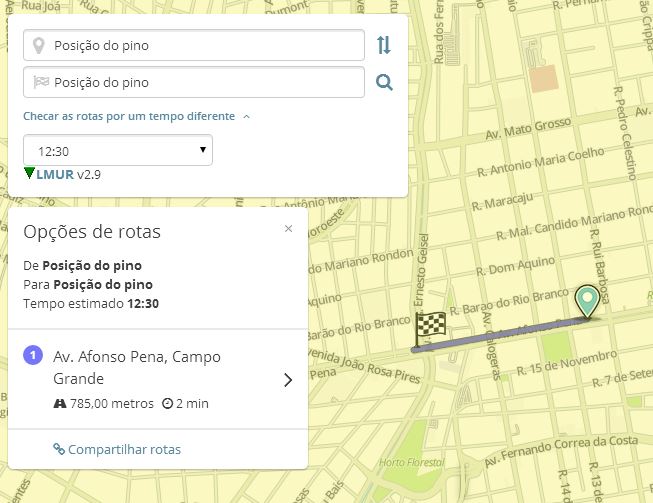Click the '785,00 metros' distance text

click(x=112, y=403)
